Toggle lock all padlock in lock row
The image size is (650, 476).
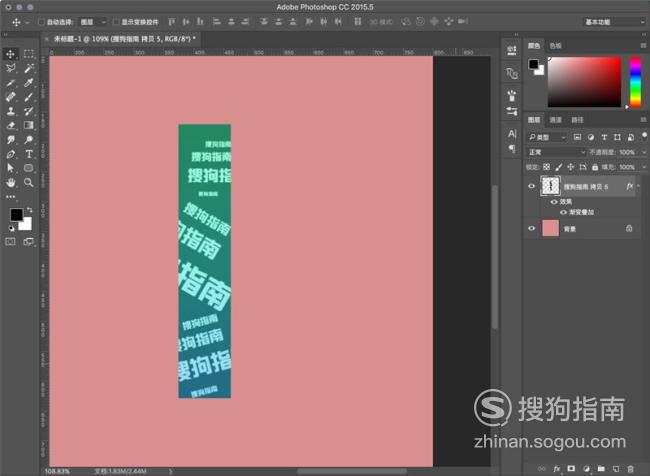tap(595, 167)
